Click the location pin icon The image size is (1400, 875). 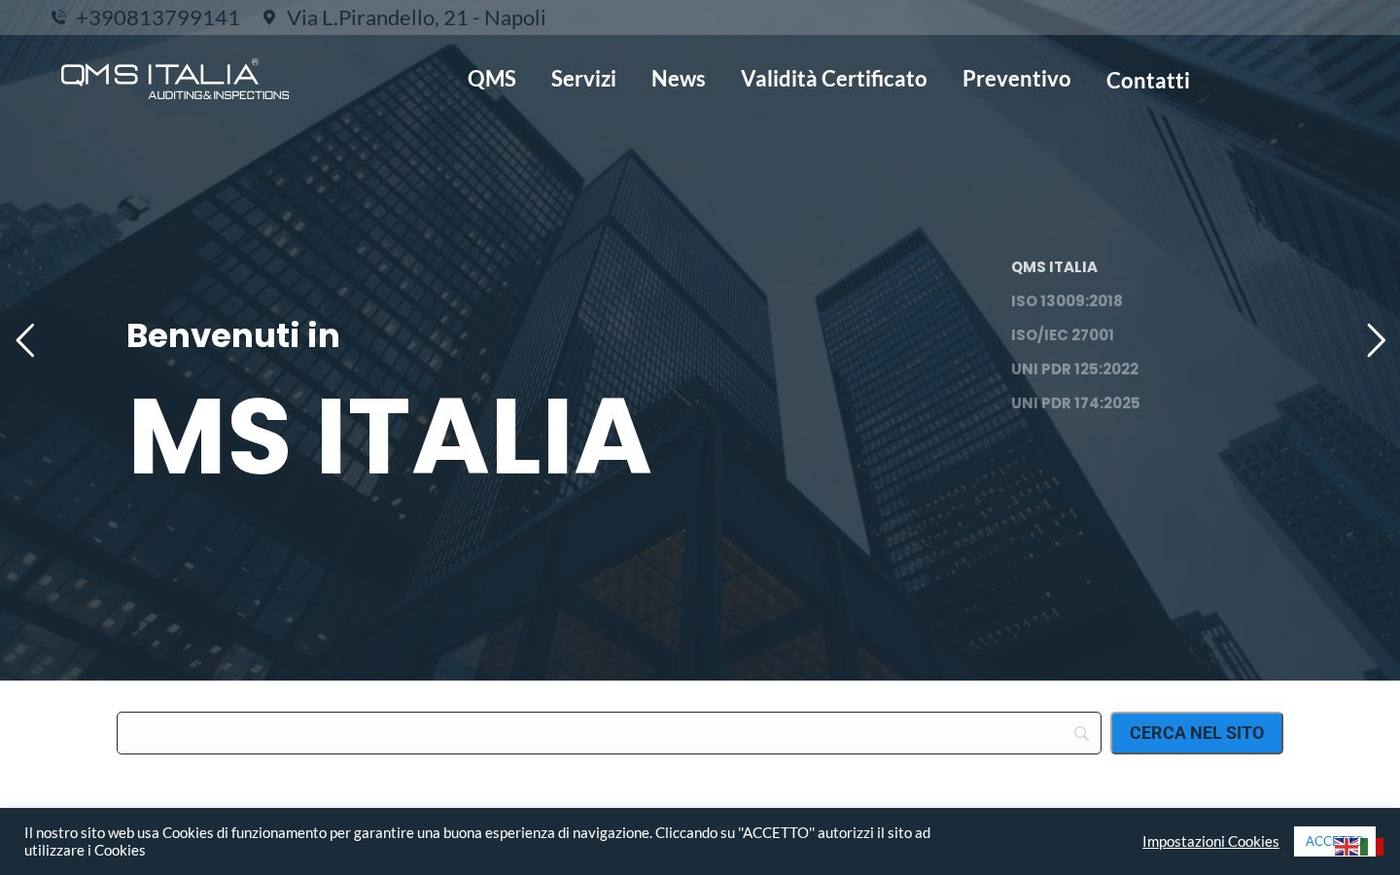(x=269, y=18)
